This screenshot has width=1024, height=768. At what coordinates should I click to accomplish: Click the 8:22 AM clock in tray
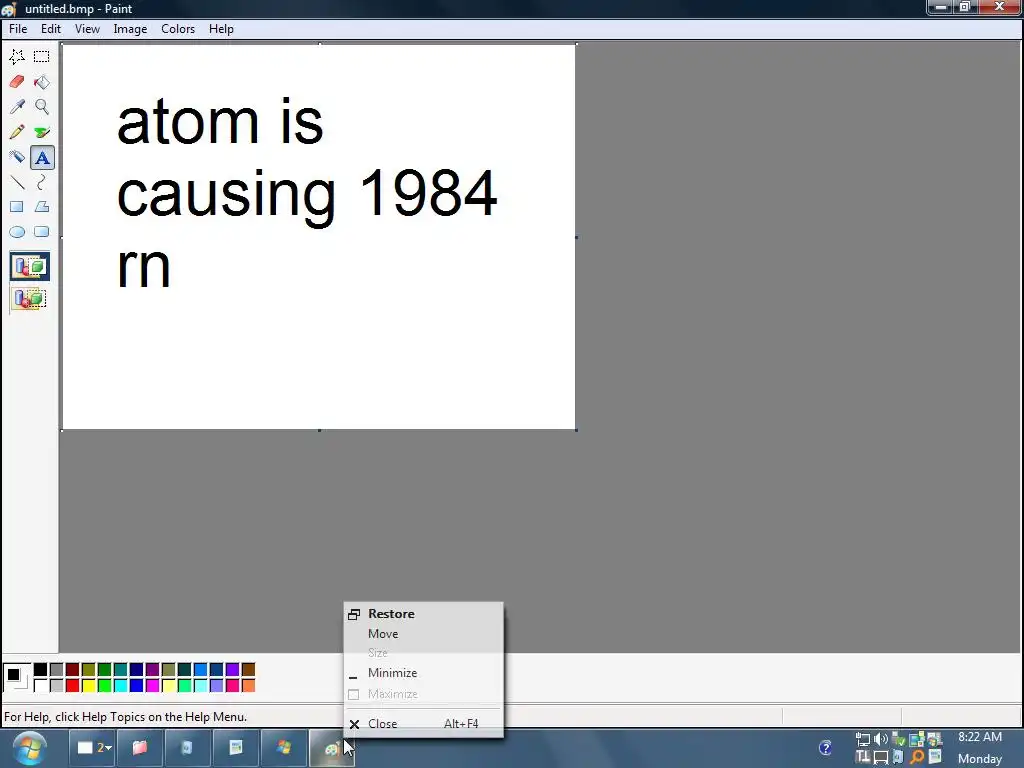point(980,737)
